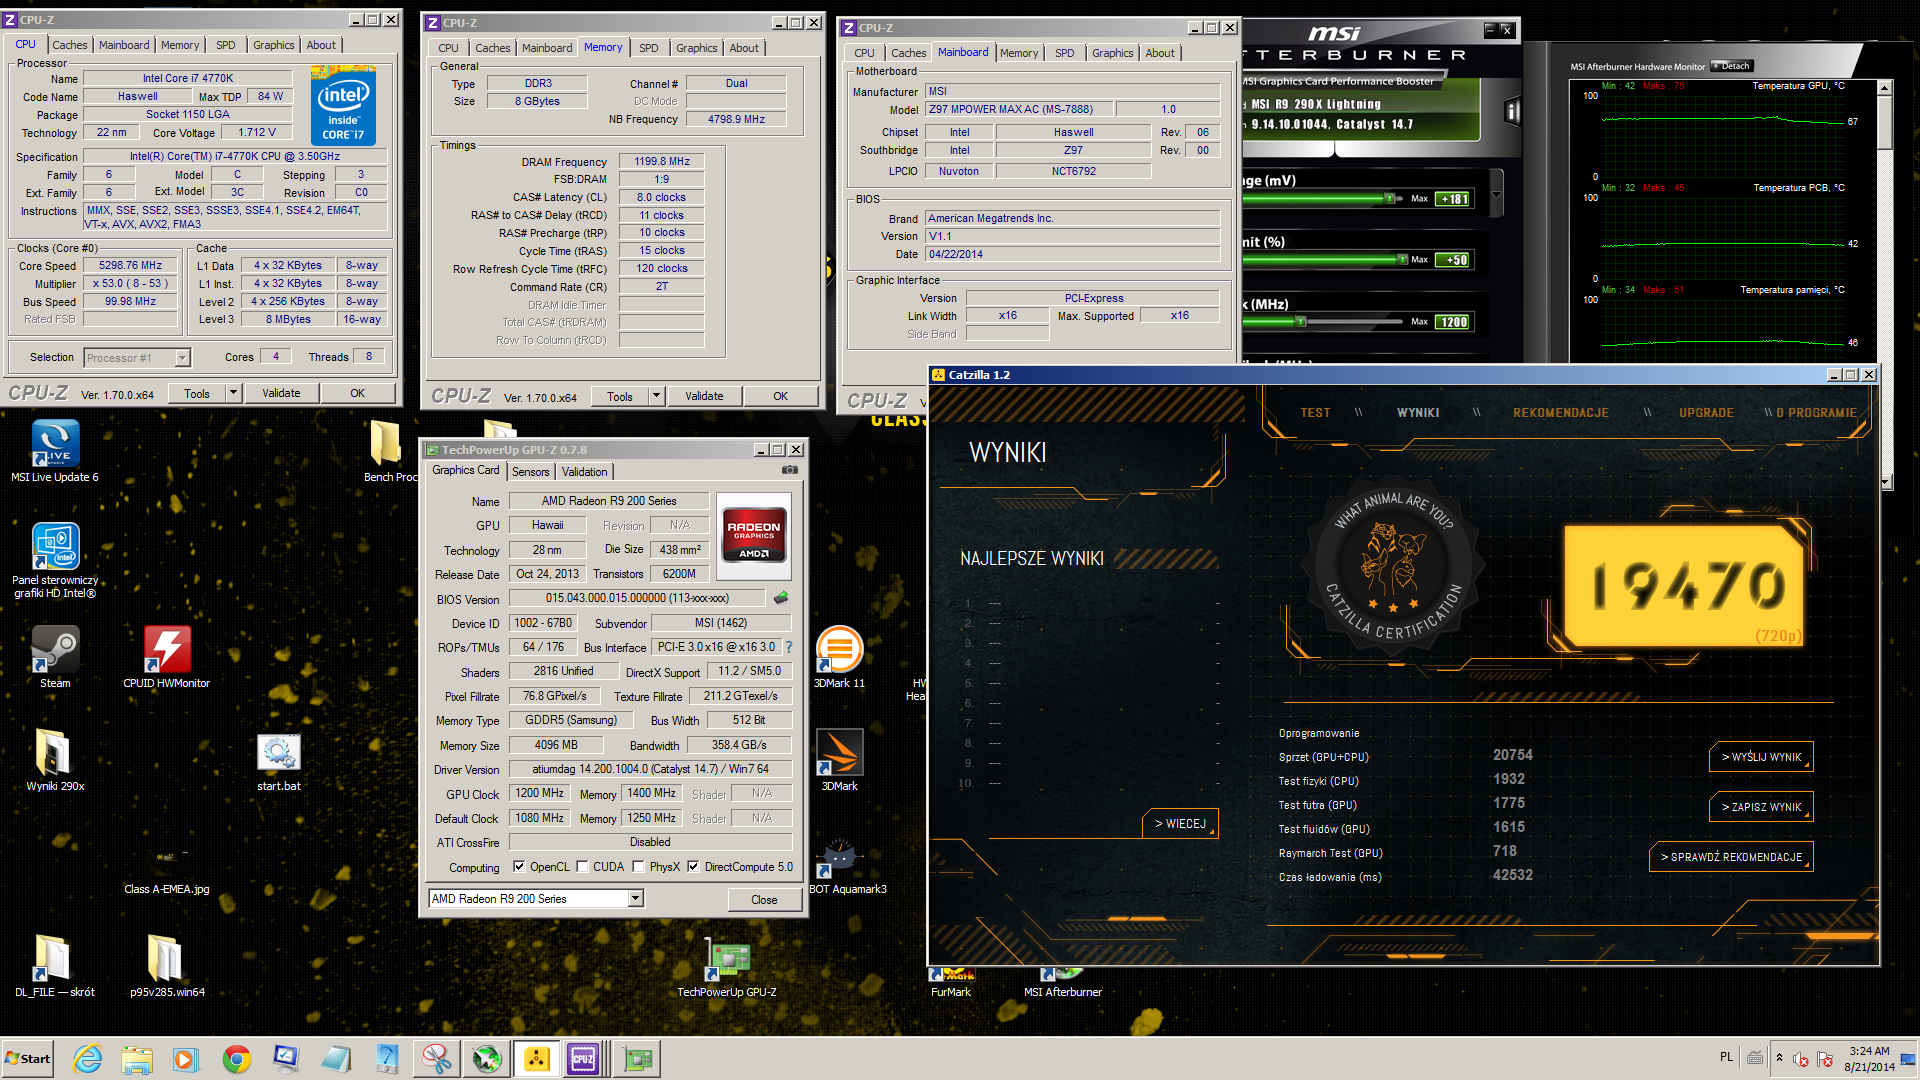
Task: Click the Snipping Tool scissors taskbar icon
Action: click(436, 1058)
